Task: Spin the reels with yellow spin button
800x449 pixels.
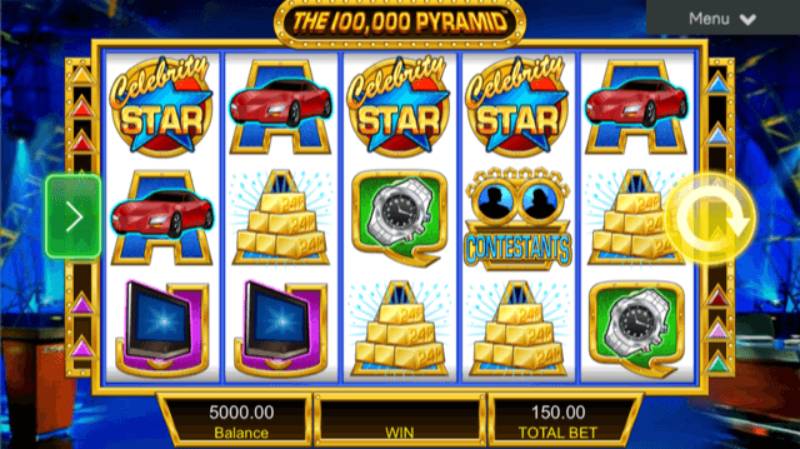Action: (x=713, y=219)
